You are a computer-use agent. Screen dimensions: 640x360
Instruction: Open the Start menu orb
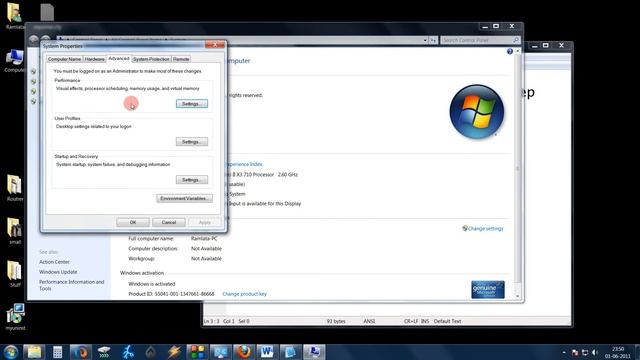click(x=11, y=352)
